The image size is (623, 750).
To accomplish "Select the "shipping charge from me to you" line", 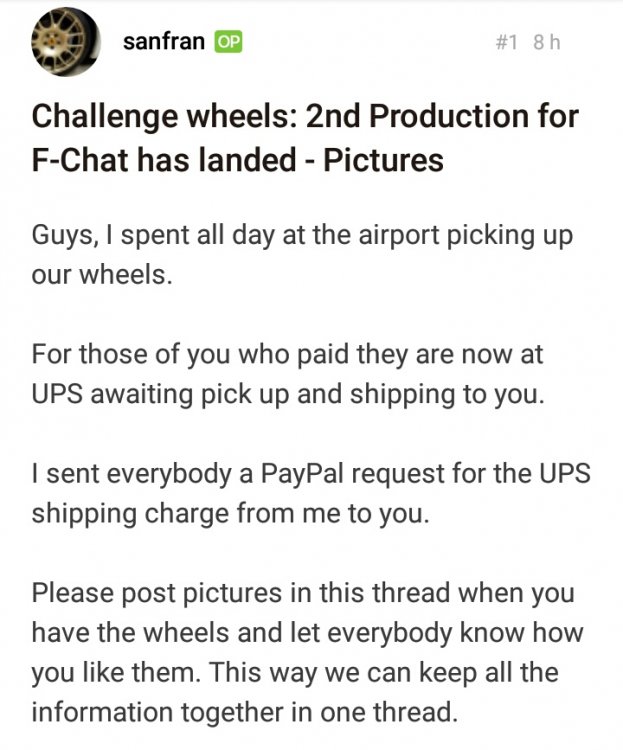I will [230, 514].
